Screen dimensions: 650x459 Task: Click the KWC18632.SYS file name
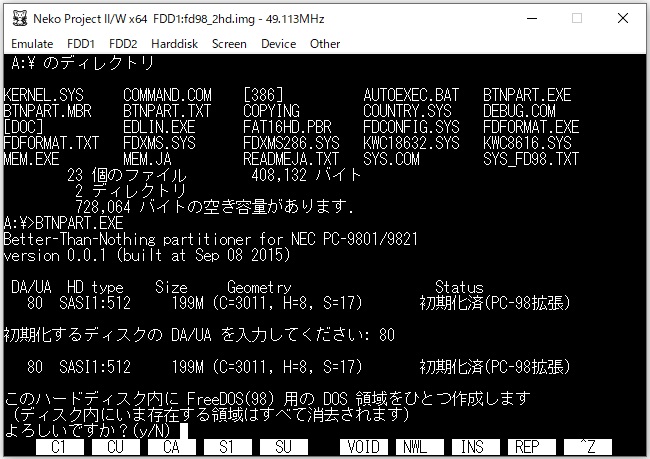click(x=411, y=143)
